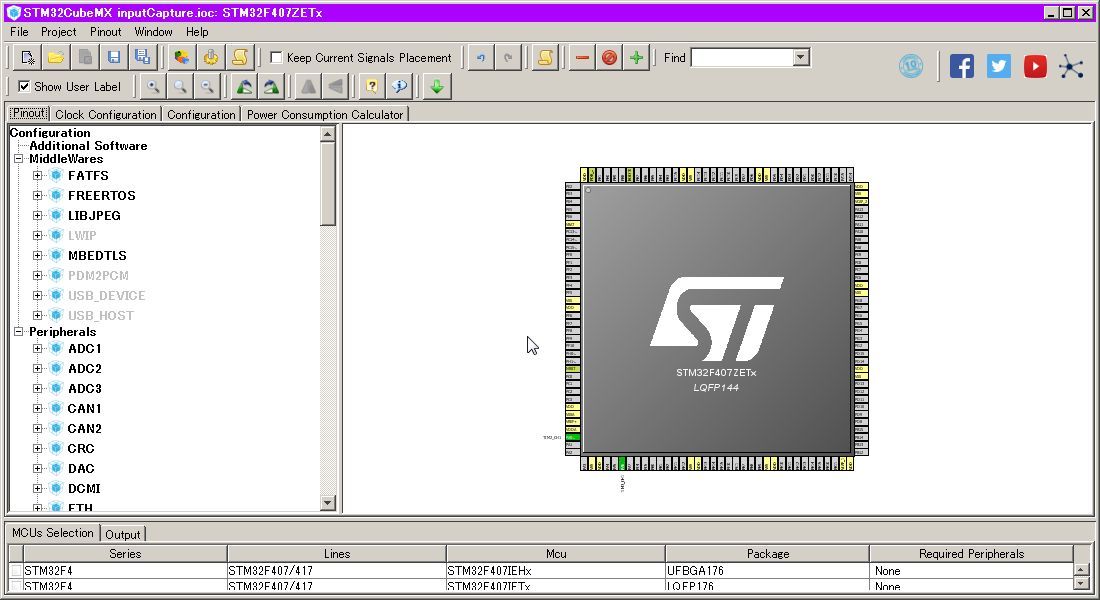Tick the checkbox for the STM32F407IEHx row
The height and width of the screenshot is (600, 1100).
point(15,571)
